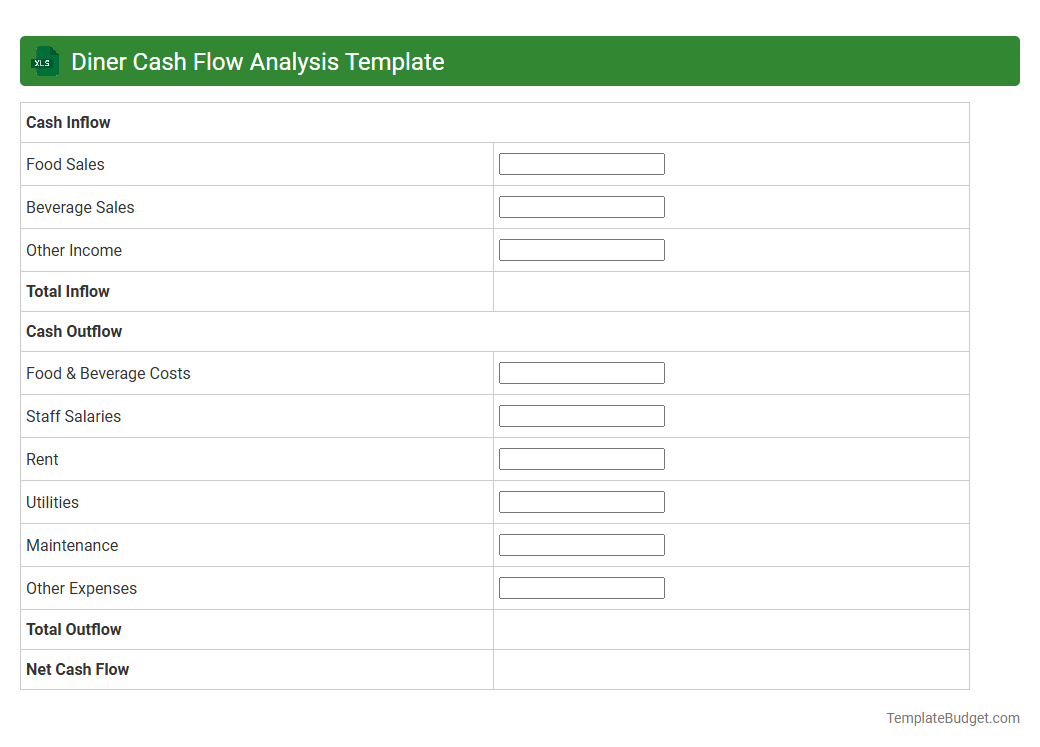Click the Staff Salaries row label

[74, 416]
